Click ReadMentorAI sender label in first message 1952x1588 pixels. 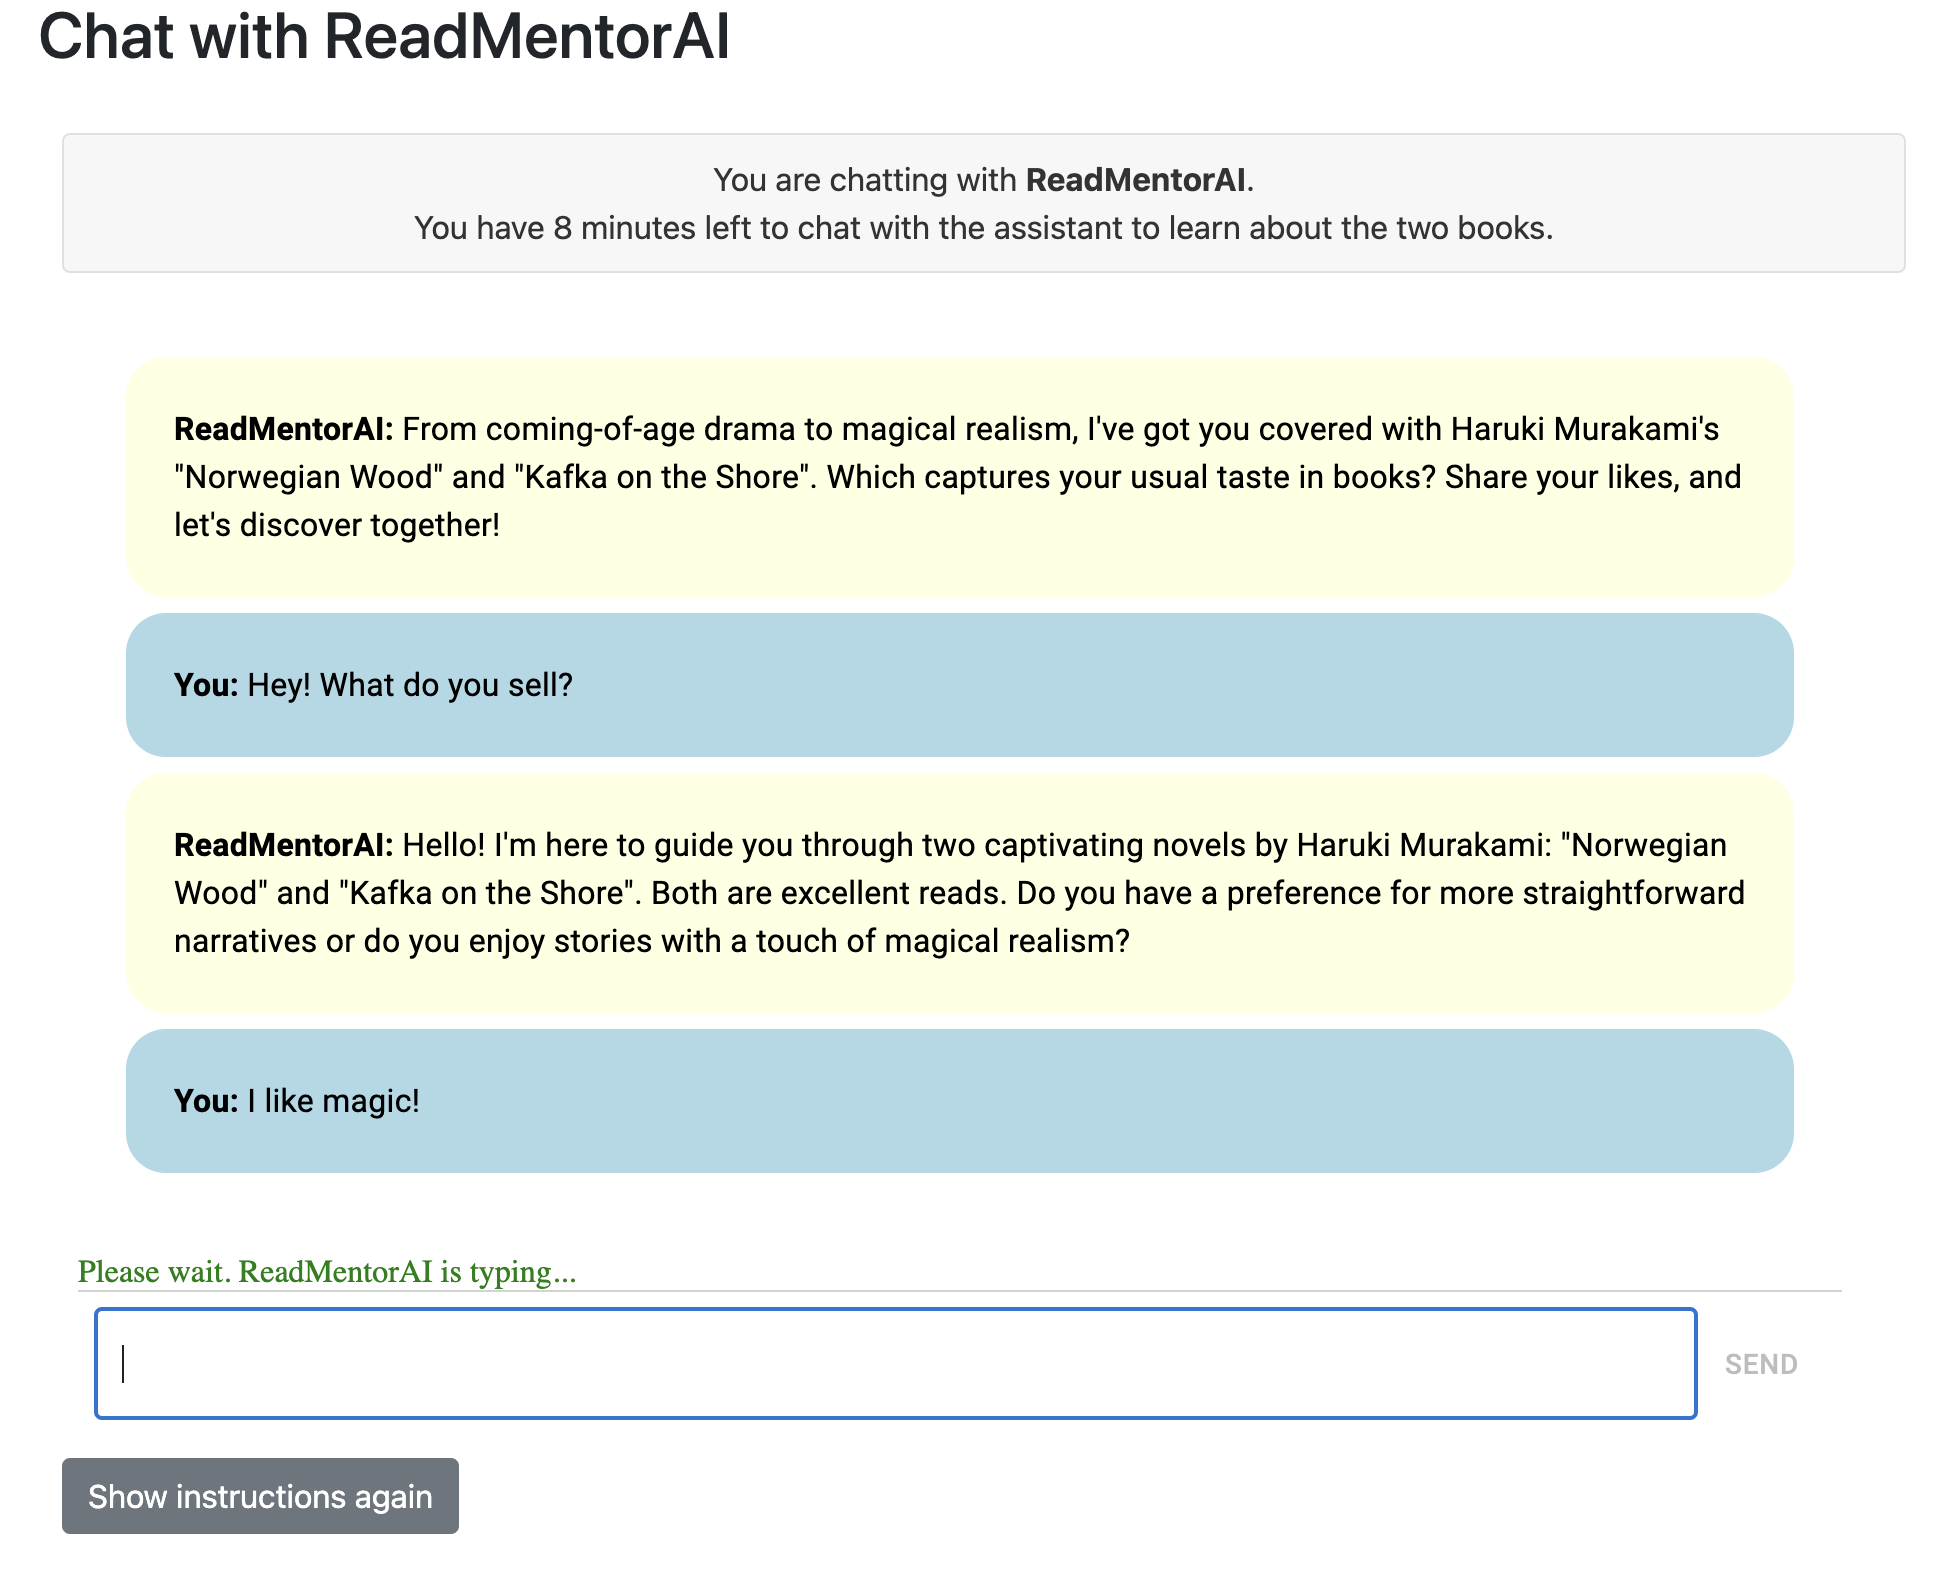click(x=284, y=429)
